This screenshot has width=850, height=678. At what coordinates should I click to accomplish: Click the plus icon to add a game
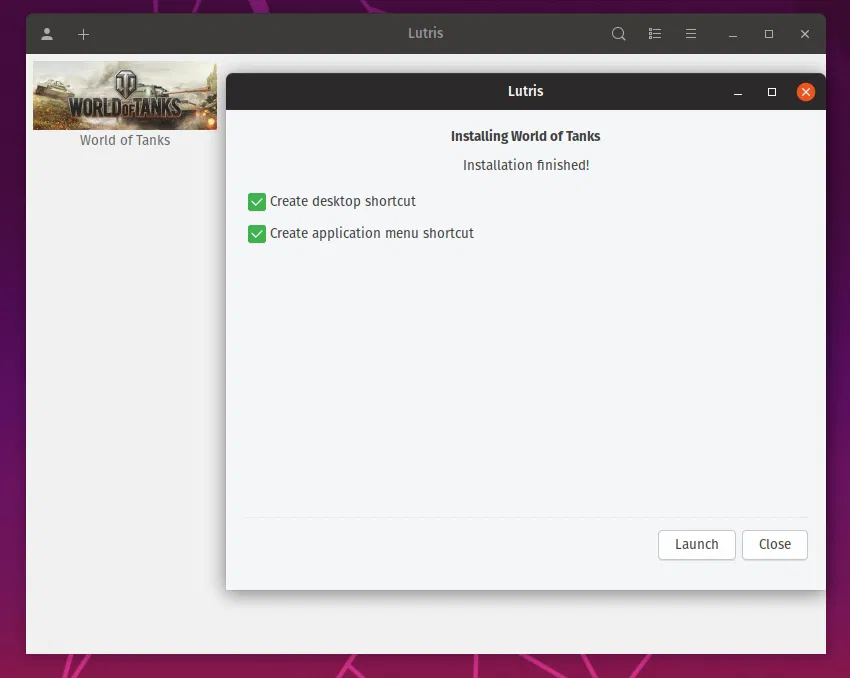click(83, 35)
